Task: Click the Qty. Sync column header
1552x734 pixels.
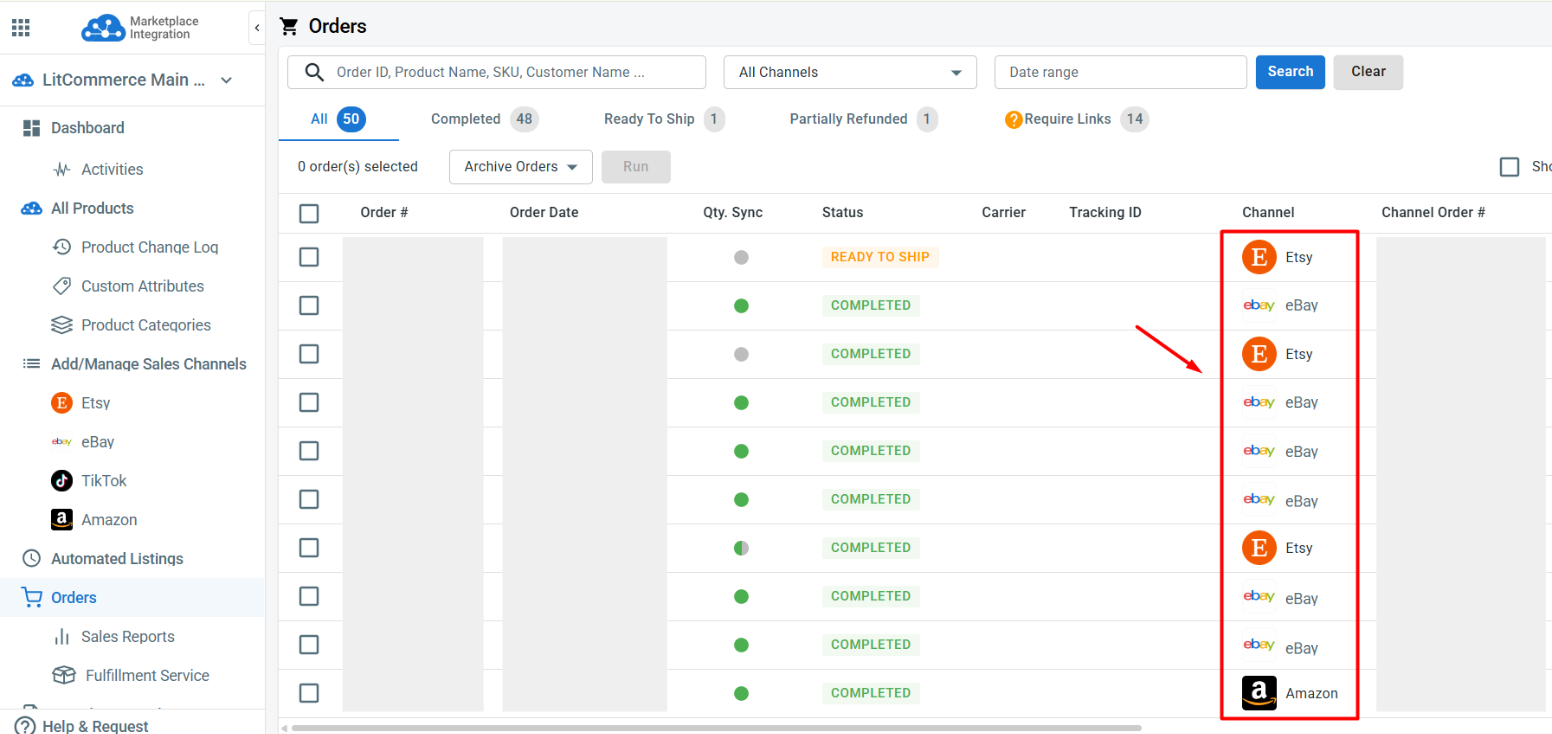Action: (x=733, y=212)
